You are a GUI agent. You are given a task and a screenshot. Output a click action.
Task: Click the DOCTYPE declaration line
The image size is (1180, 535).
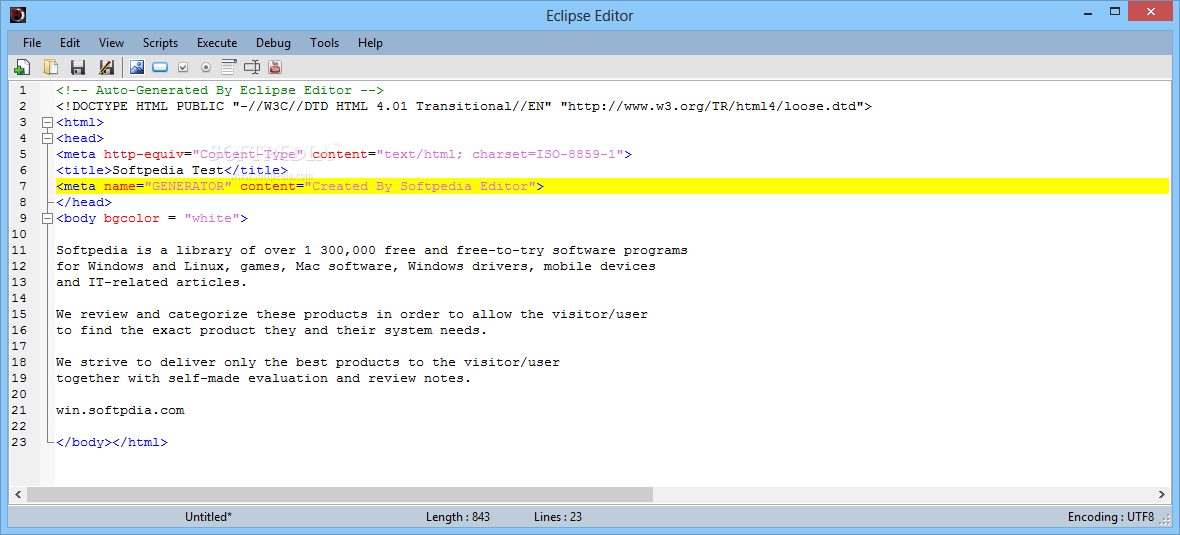click(464, 106)
